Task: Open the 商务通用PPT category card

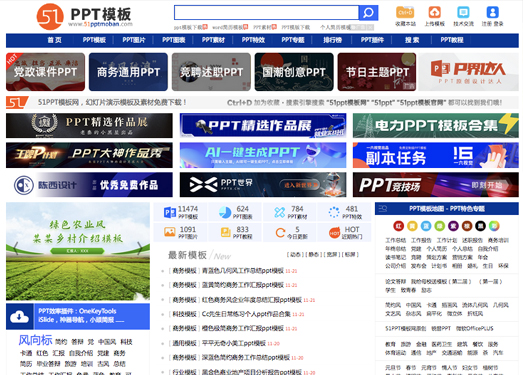Action: [128, 72]
